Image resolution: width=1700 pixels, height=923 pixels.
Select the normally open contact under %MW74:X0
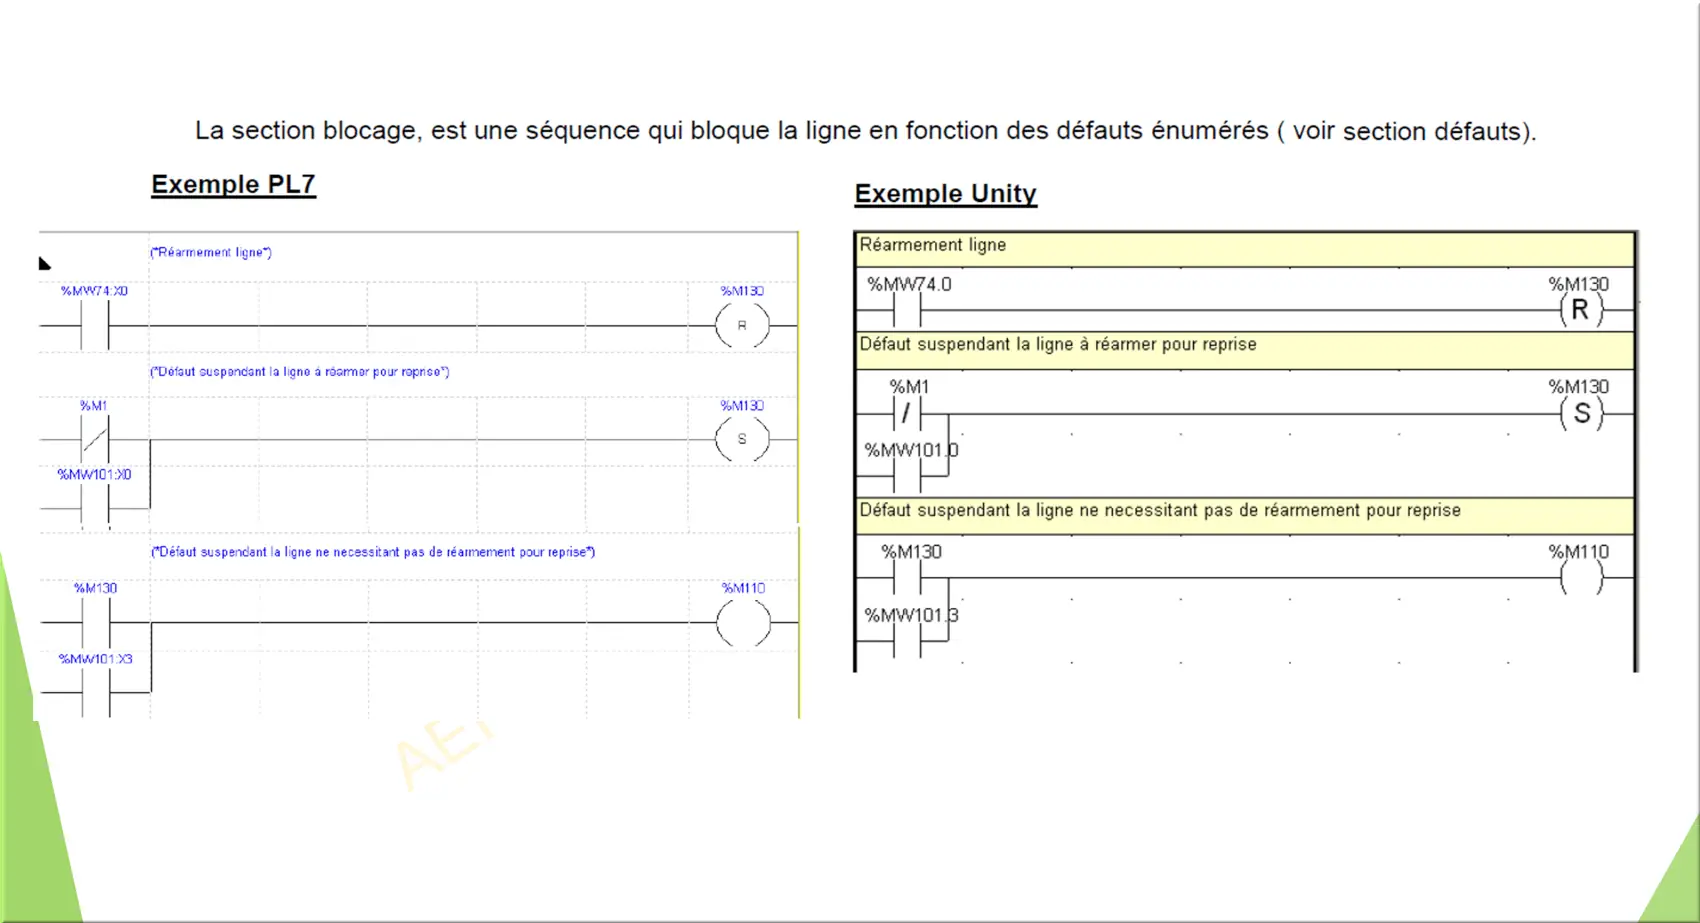coord(95,326)
